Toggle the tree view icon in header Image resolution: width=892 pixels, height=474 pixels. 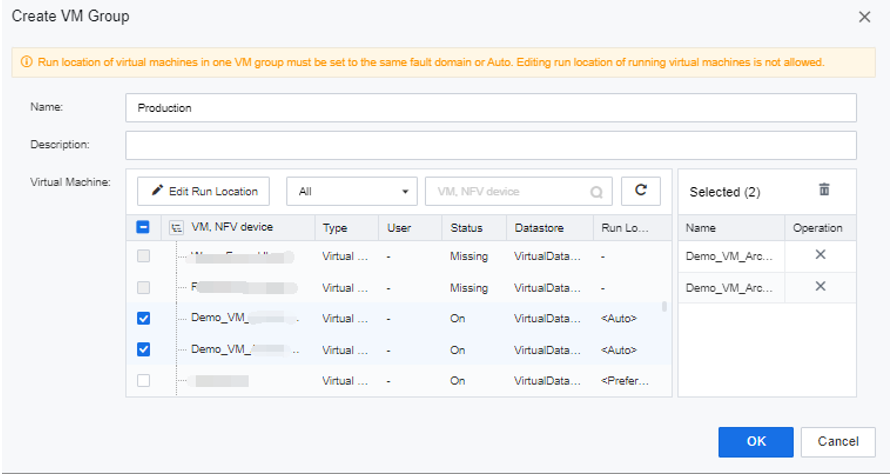(177, 228)
